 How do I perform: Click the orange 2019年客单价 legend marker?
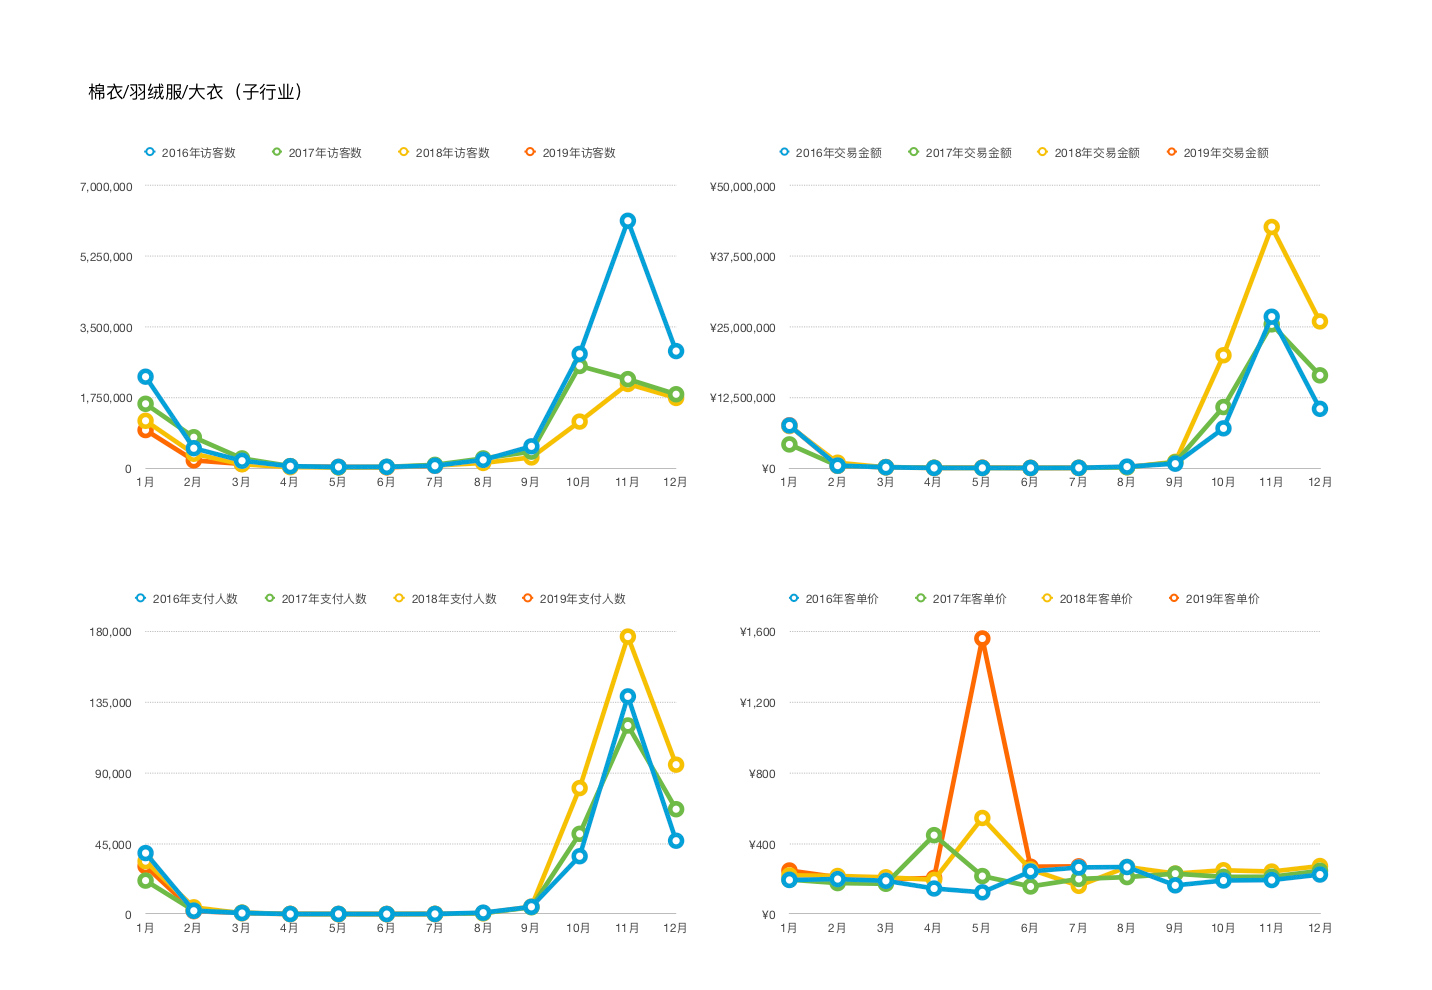click(1174, 598)
